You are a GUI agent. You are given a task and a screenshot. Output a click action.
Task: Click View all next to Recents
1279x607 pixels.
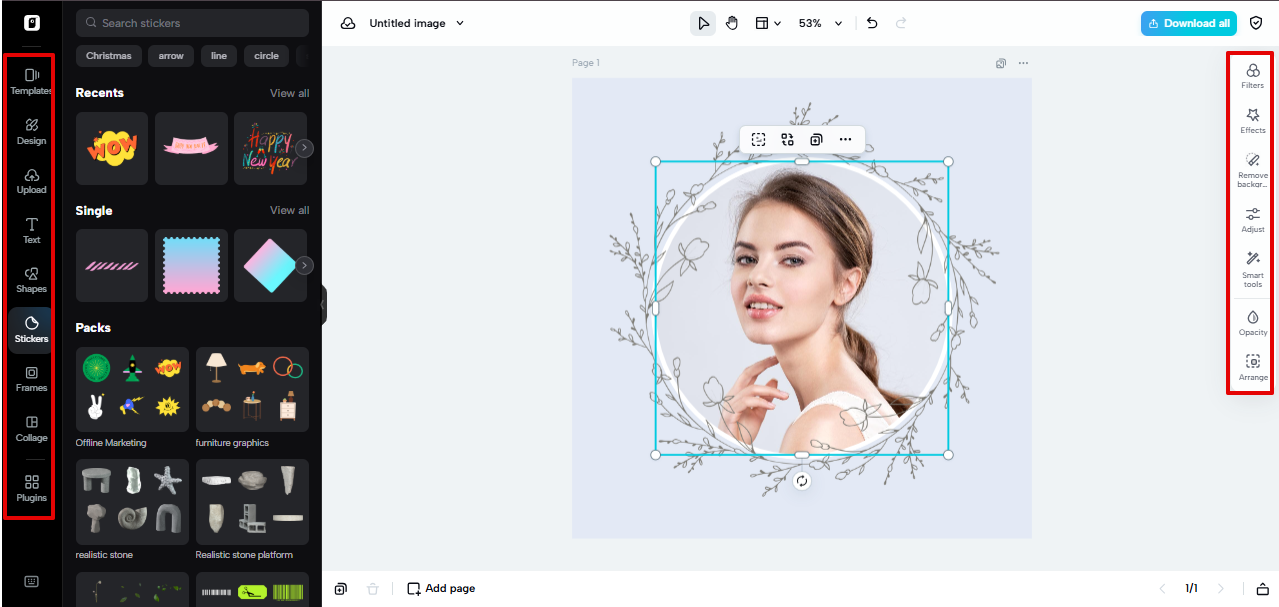pyautogui.click(x=289, y=93)
